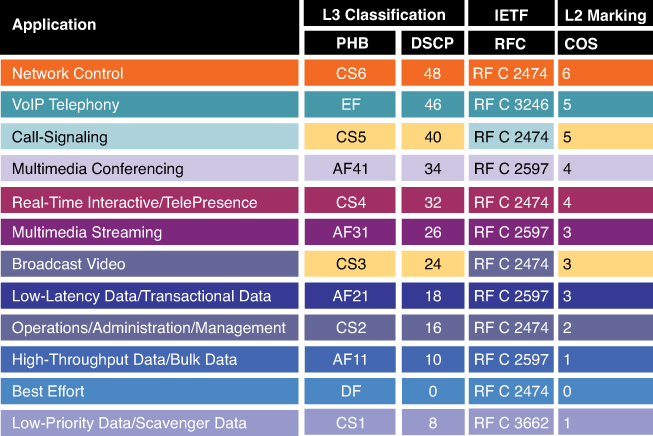653x436 pixels.
Task: Click the PHB column header
Action: 351,44
